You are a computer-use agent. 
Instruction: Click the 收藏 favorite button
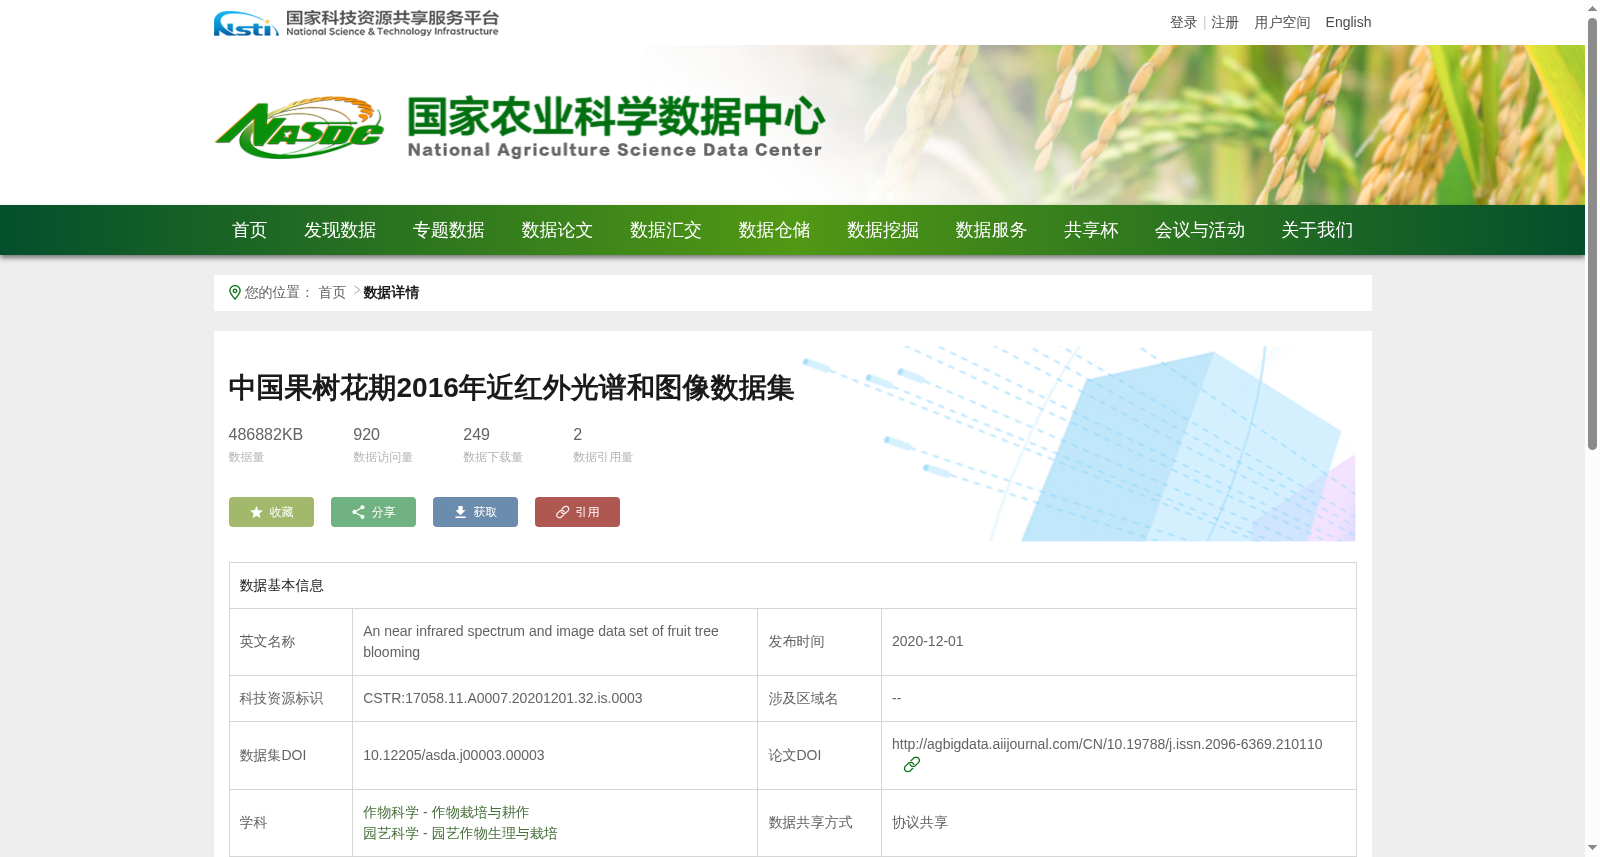(271, 512)
